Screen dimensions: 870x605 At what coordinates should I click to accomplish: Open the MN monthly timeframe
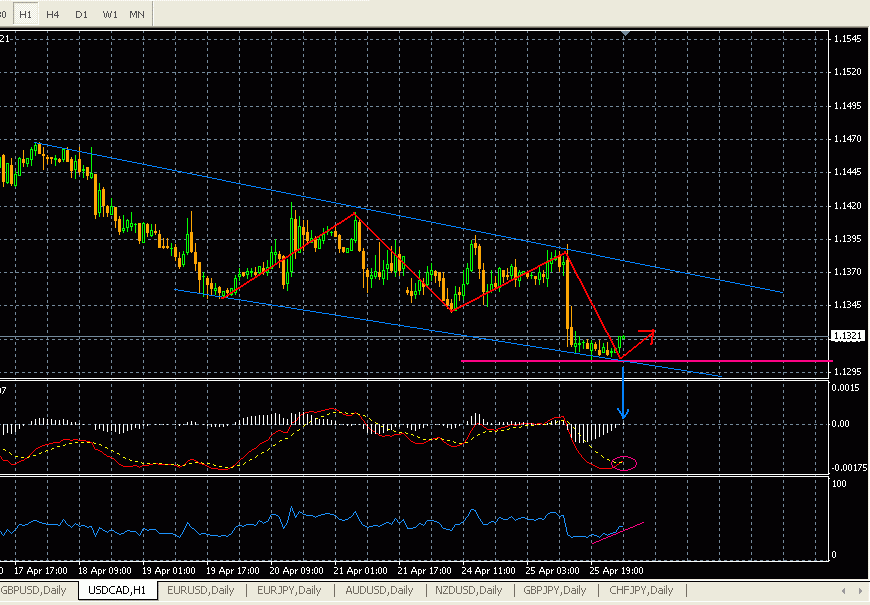138,14
